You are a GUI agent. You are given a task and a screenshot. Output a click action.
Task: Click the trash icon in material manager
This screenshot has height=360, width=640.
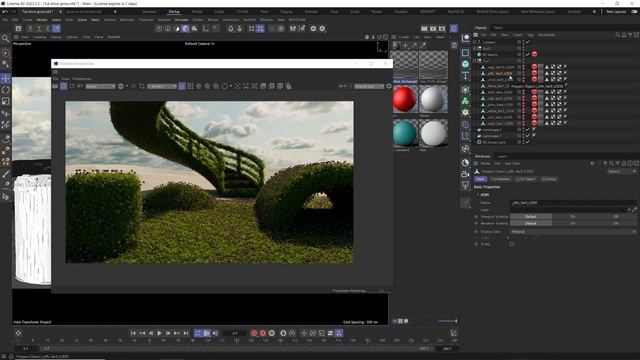pos(454,45)
